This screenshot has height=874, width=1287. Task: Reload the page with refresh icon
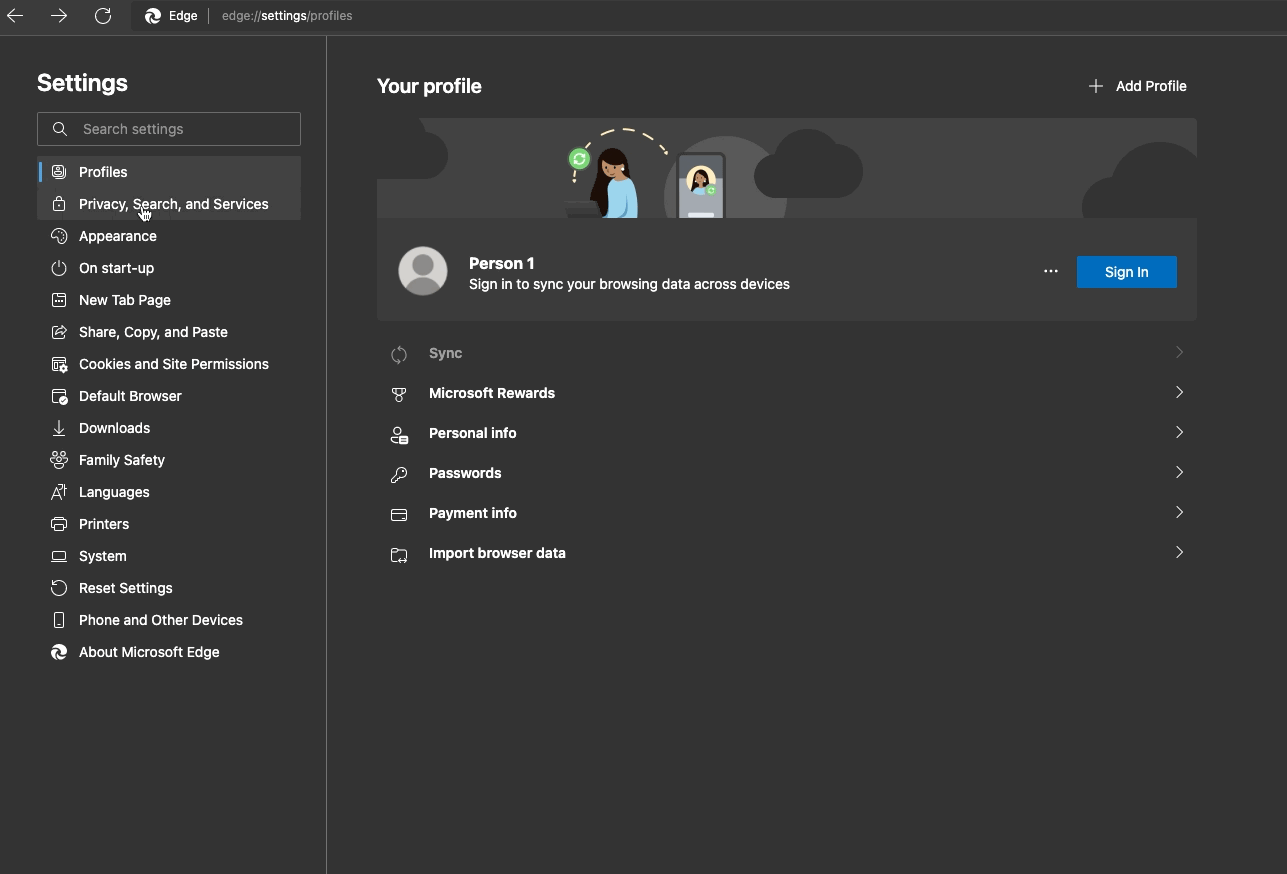click(103, 16)
